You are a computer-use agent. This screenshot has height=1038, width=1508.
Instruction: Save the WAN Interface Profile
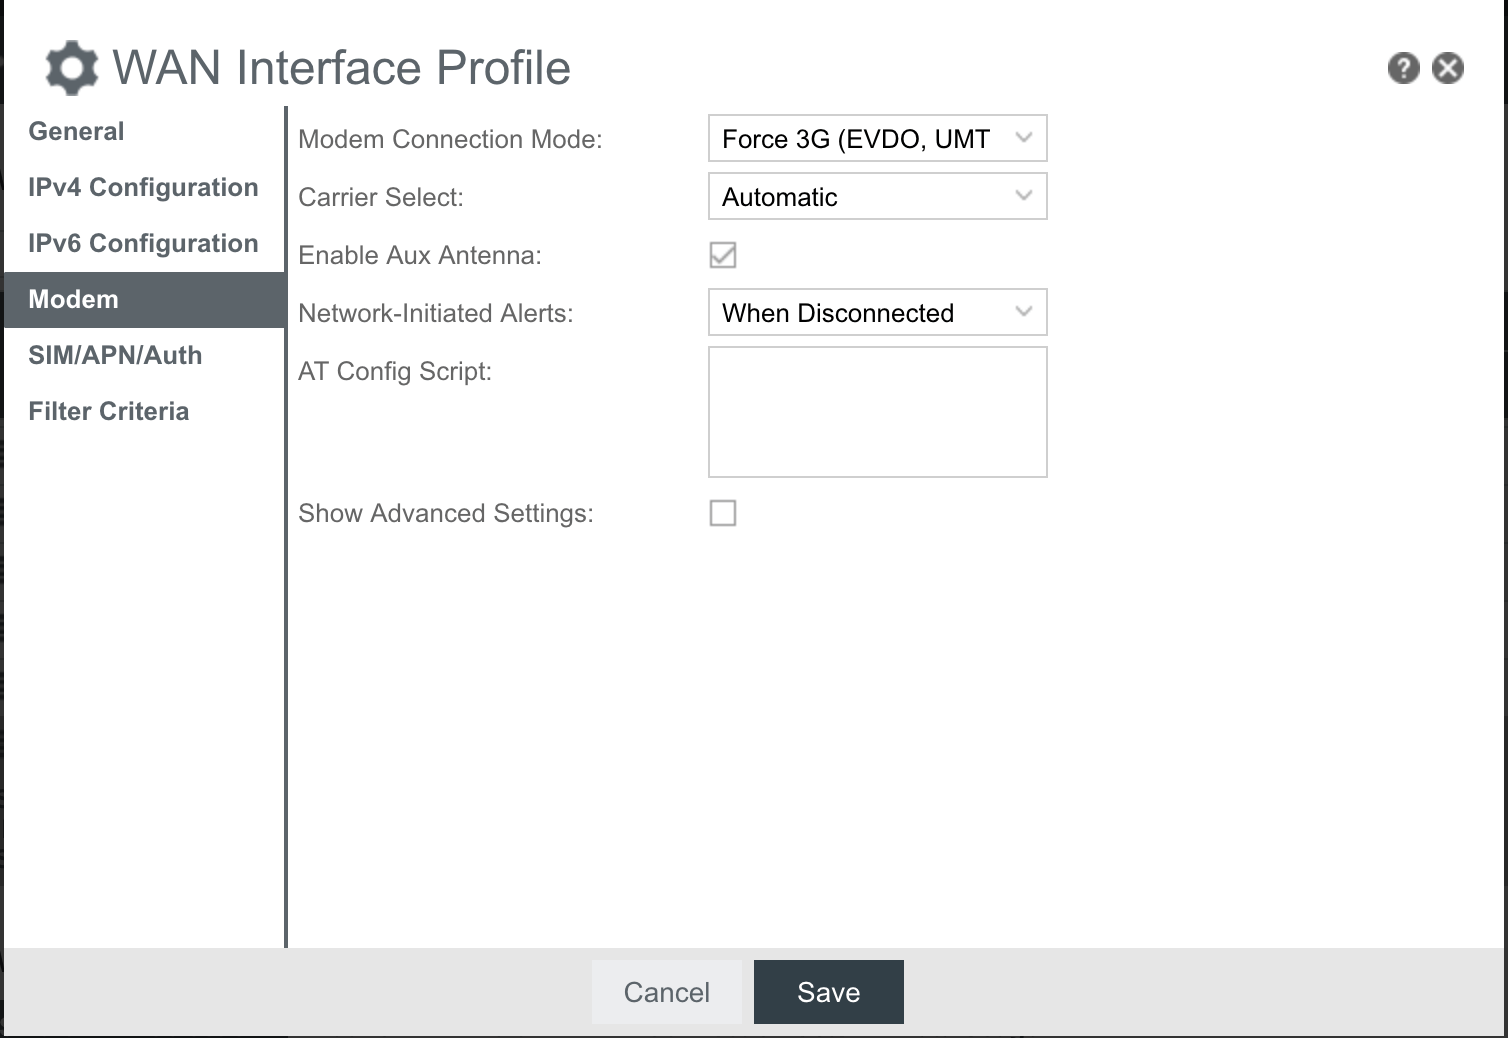[x=828, y=991]
